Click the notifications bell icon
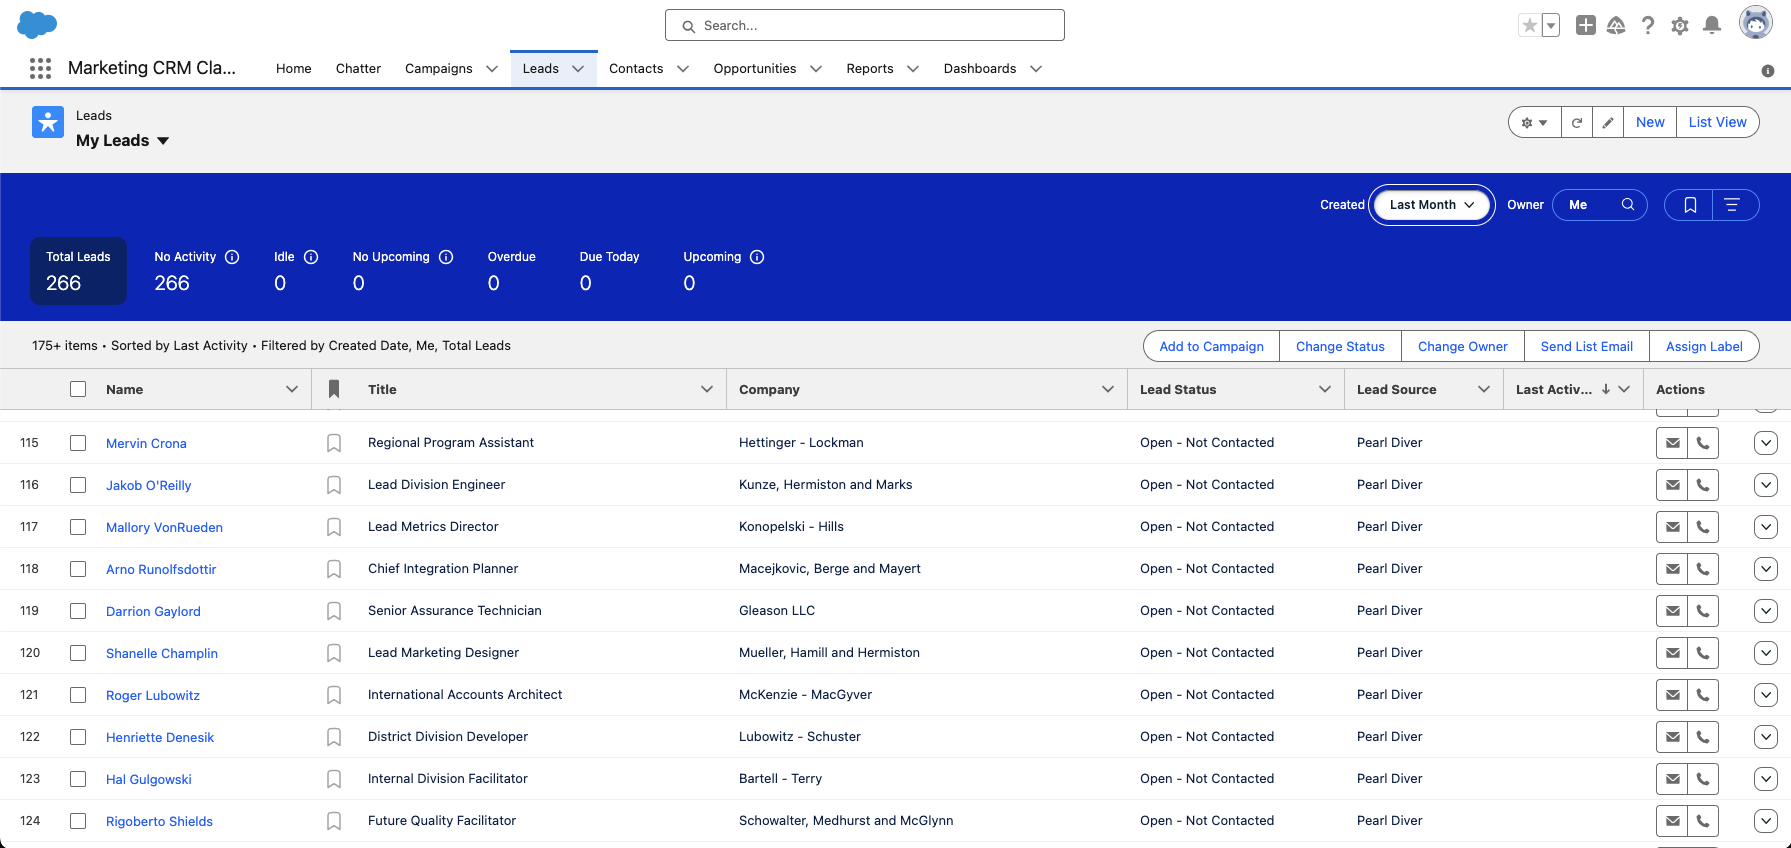This screenshot has width=1791, height=848. point(1712,25)
